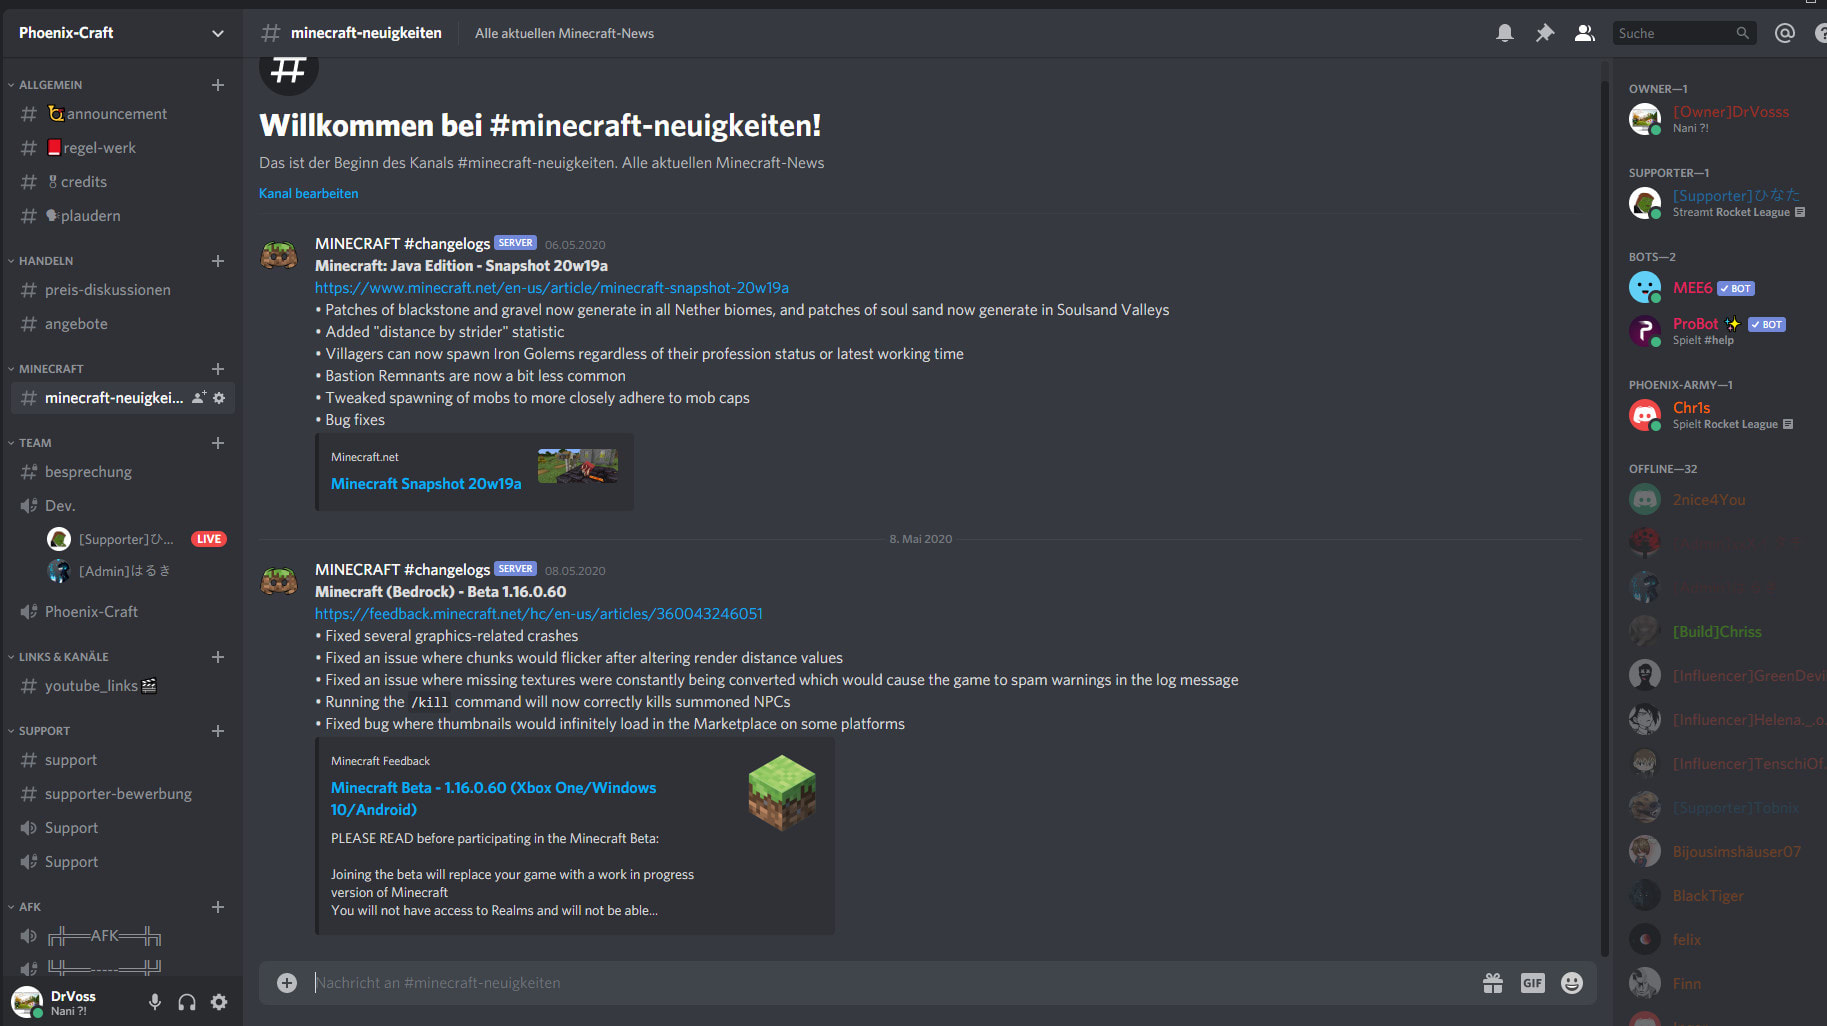Click the Kanal bearbeiten link
This screenshot has height=1026, width=1827.
tap(308, 193)
